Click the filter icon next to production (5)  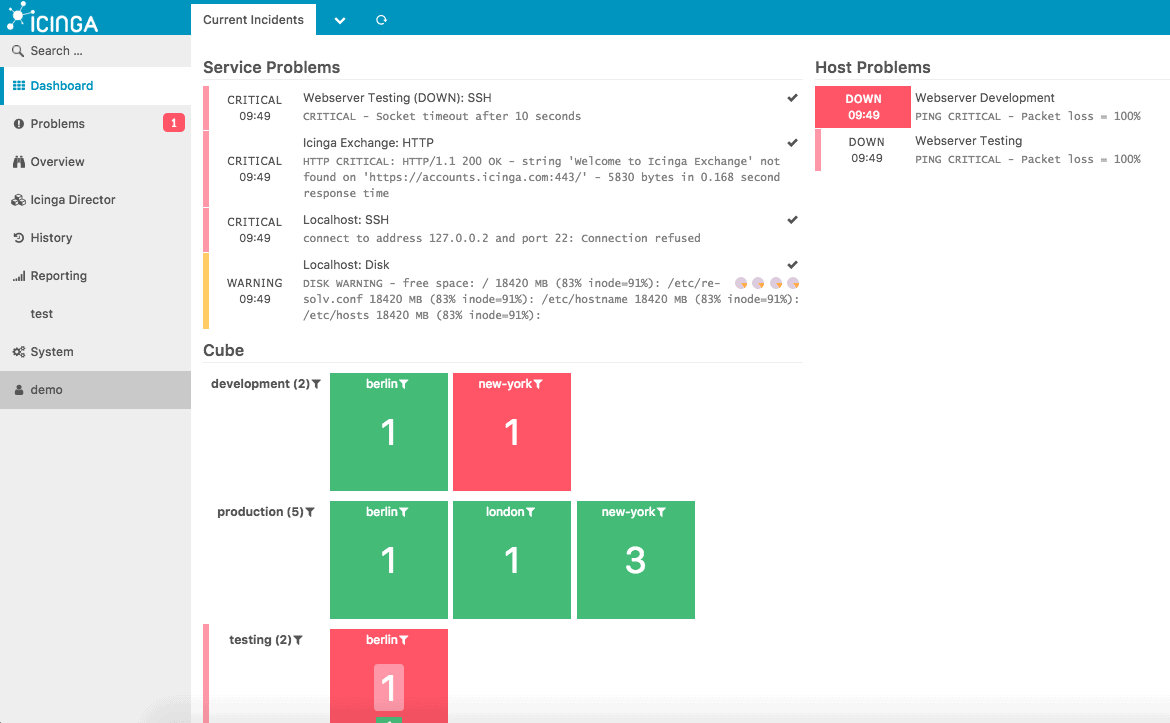tap(311, 512)
